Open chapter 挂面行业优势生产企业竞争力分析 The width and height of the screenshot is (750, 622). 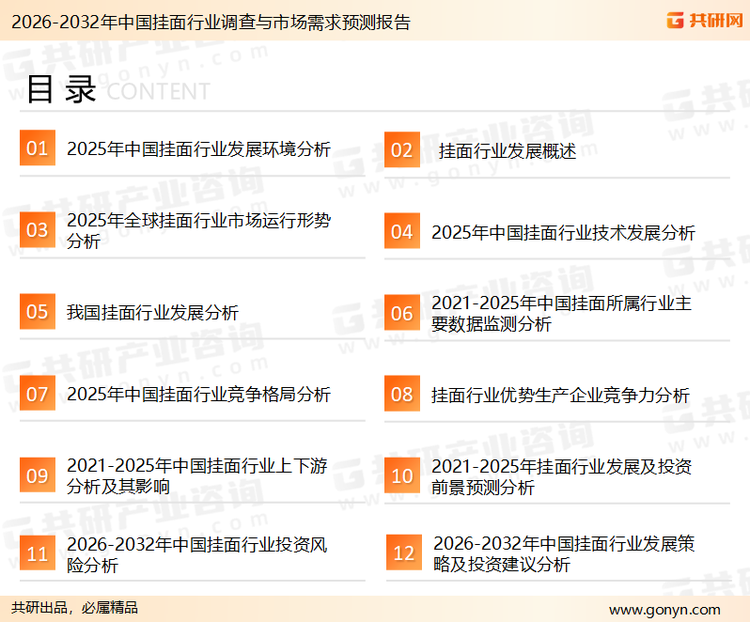point(560,395)
